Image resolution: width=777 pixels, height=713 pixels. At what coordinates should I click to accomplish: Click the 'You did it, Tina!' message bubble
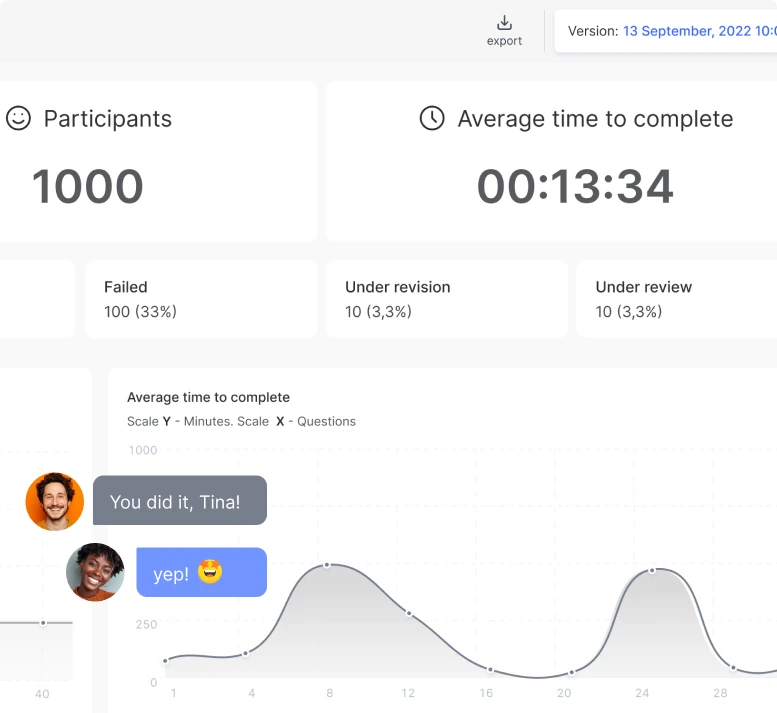click(x=180, y=500)
